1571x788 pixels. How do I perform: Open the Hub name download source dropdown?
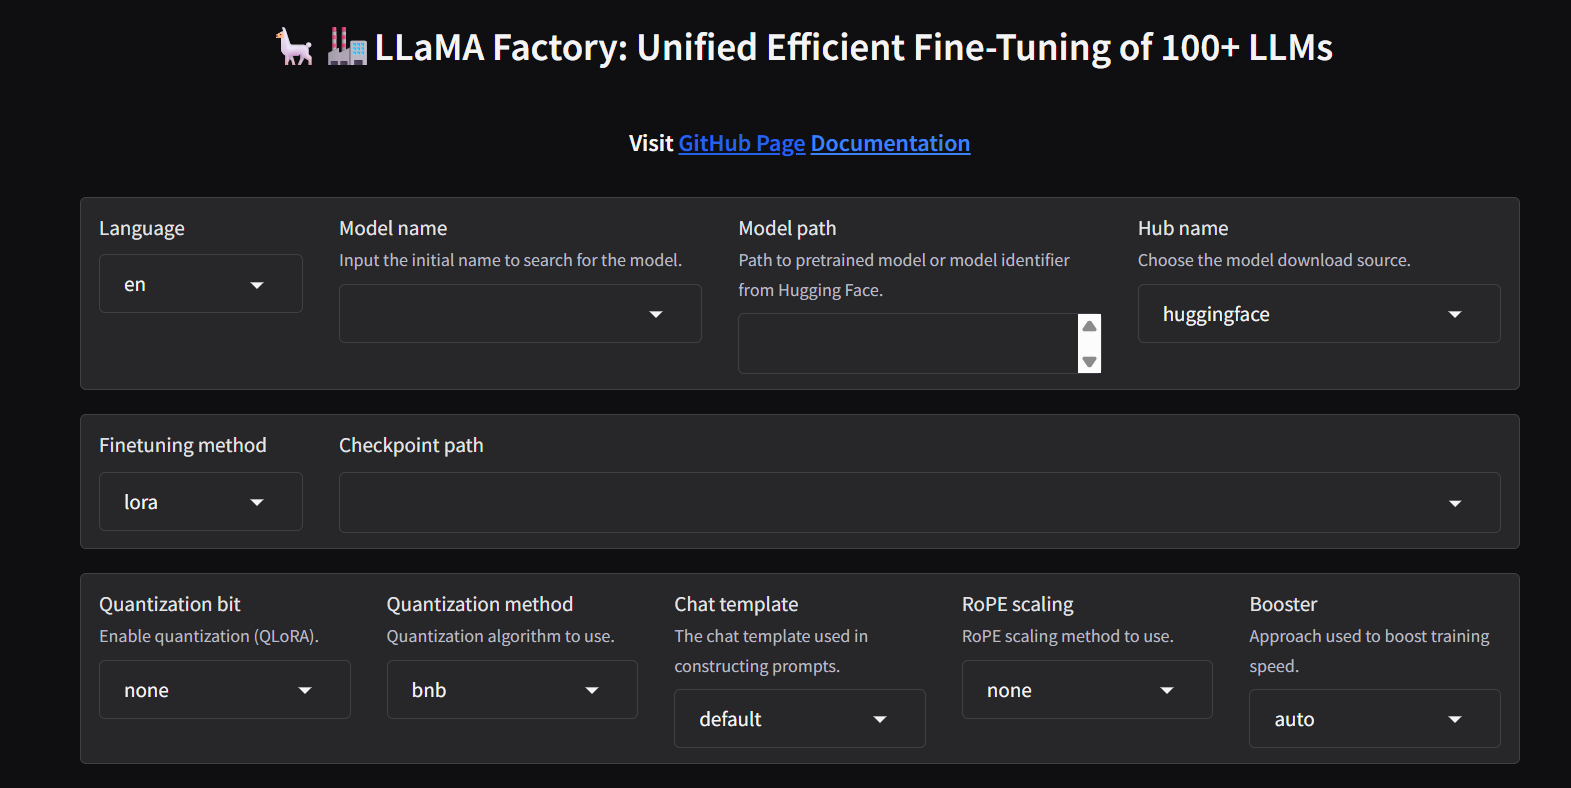(1318, 313)
